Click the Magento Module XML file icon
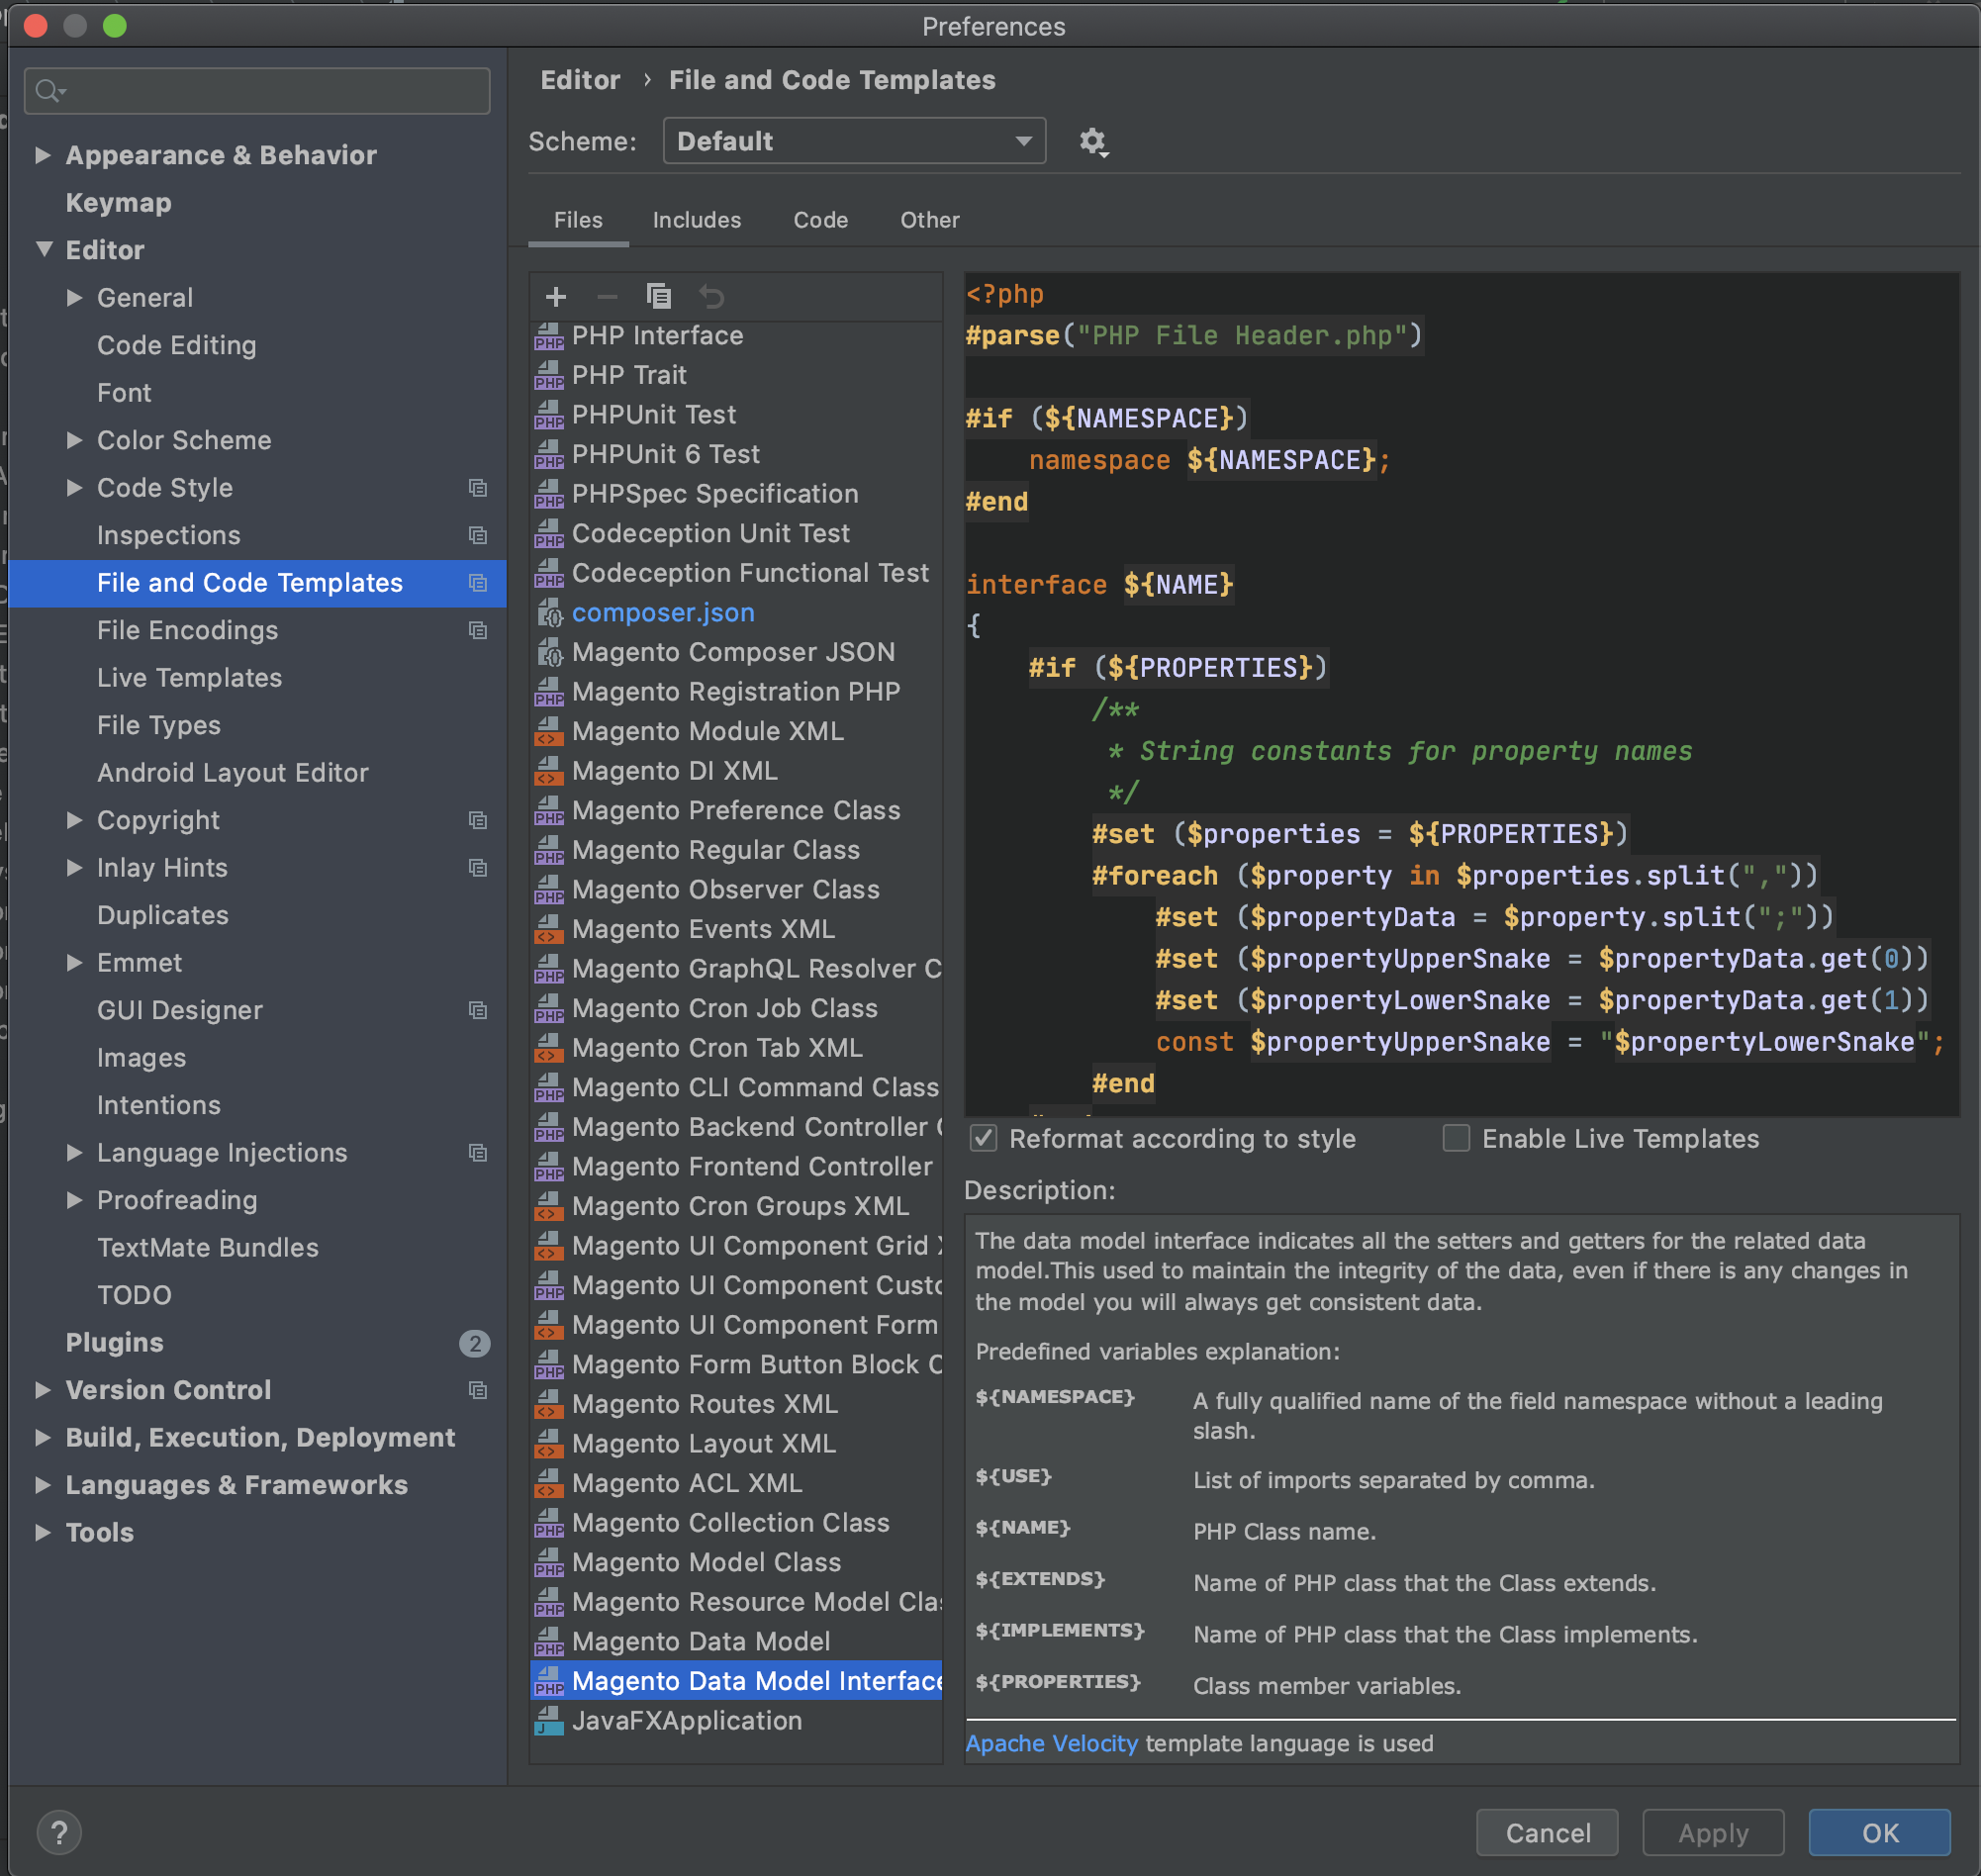 [549, 732]
